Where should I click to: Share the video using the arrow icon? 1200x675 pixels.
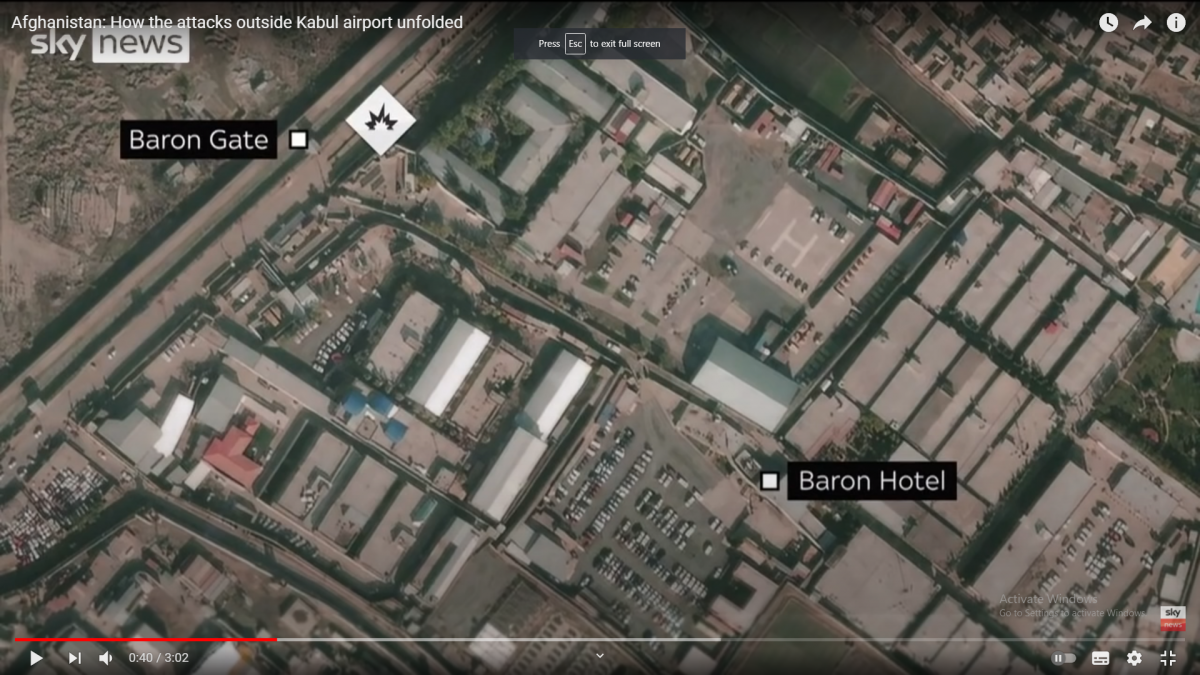coord(1142,22)
